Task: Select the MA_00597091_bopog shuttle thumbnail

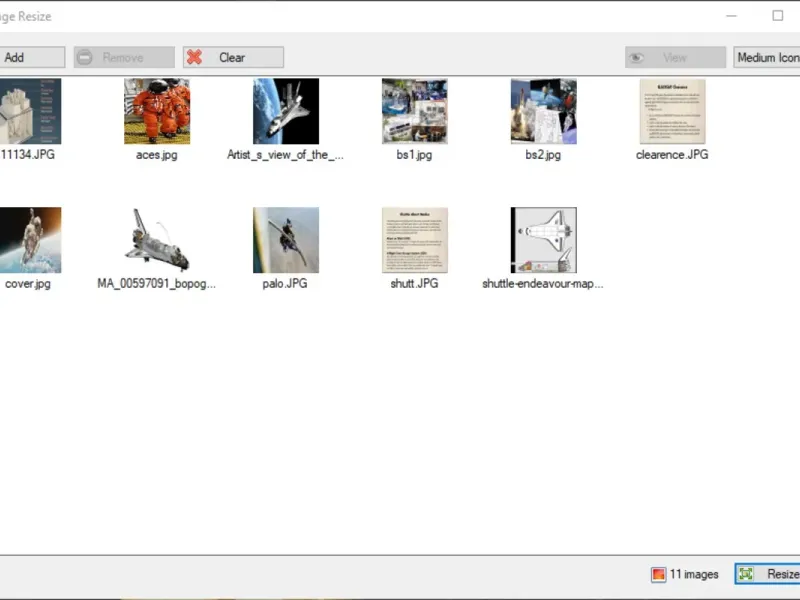Action: click(x=157, y=240)
